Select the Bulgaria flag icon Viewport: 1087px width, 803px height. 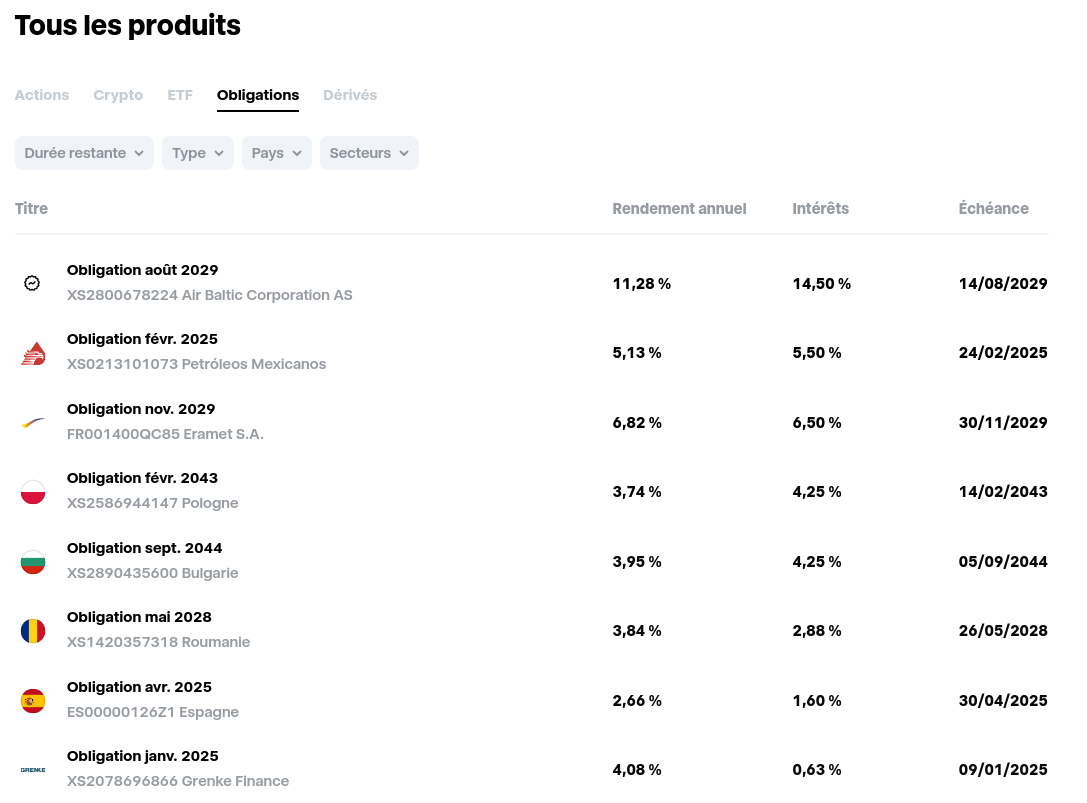(32, 561)
